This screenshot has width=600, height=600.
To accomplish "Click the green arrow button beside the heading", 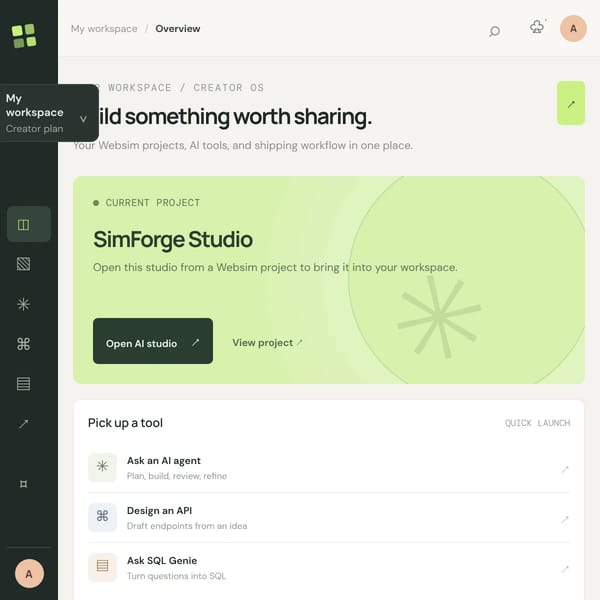I will click(571, 103).
